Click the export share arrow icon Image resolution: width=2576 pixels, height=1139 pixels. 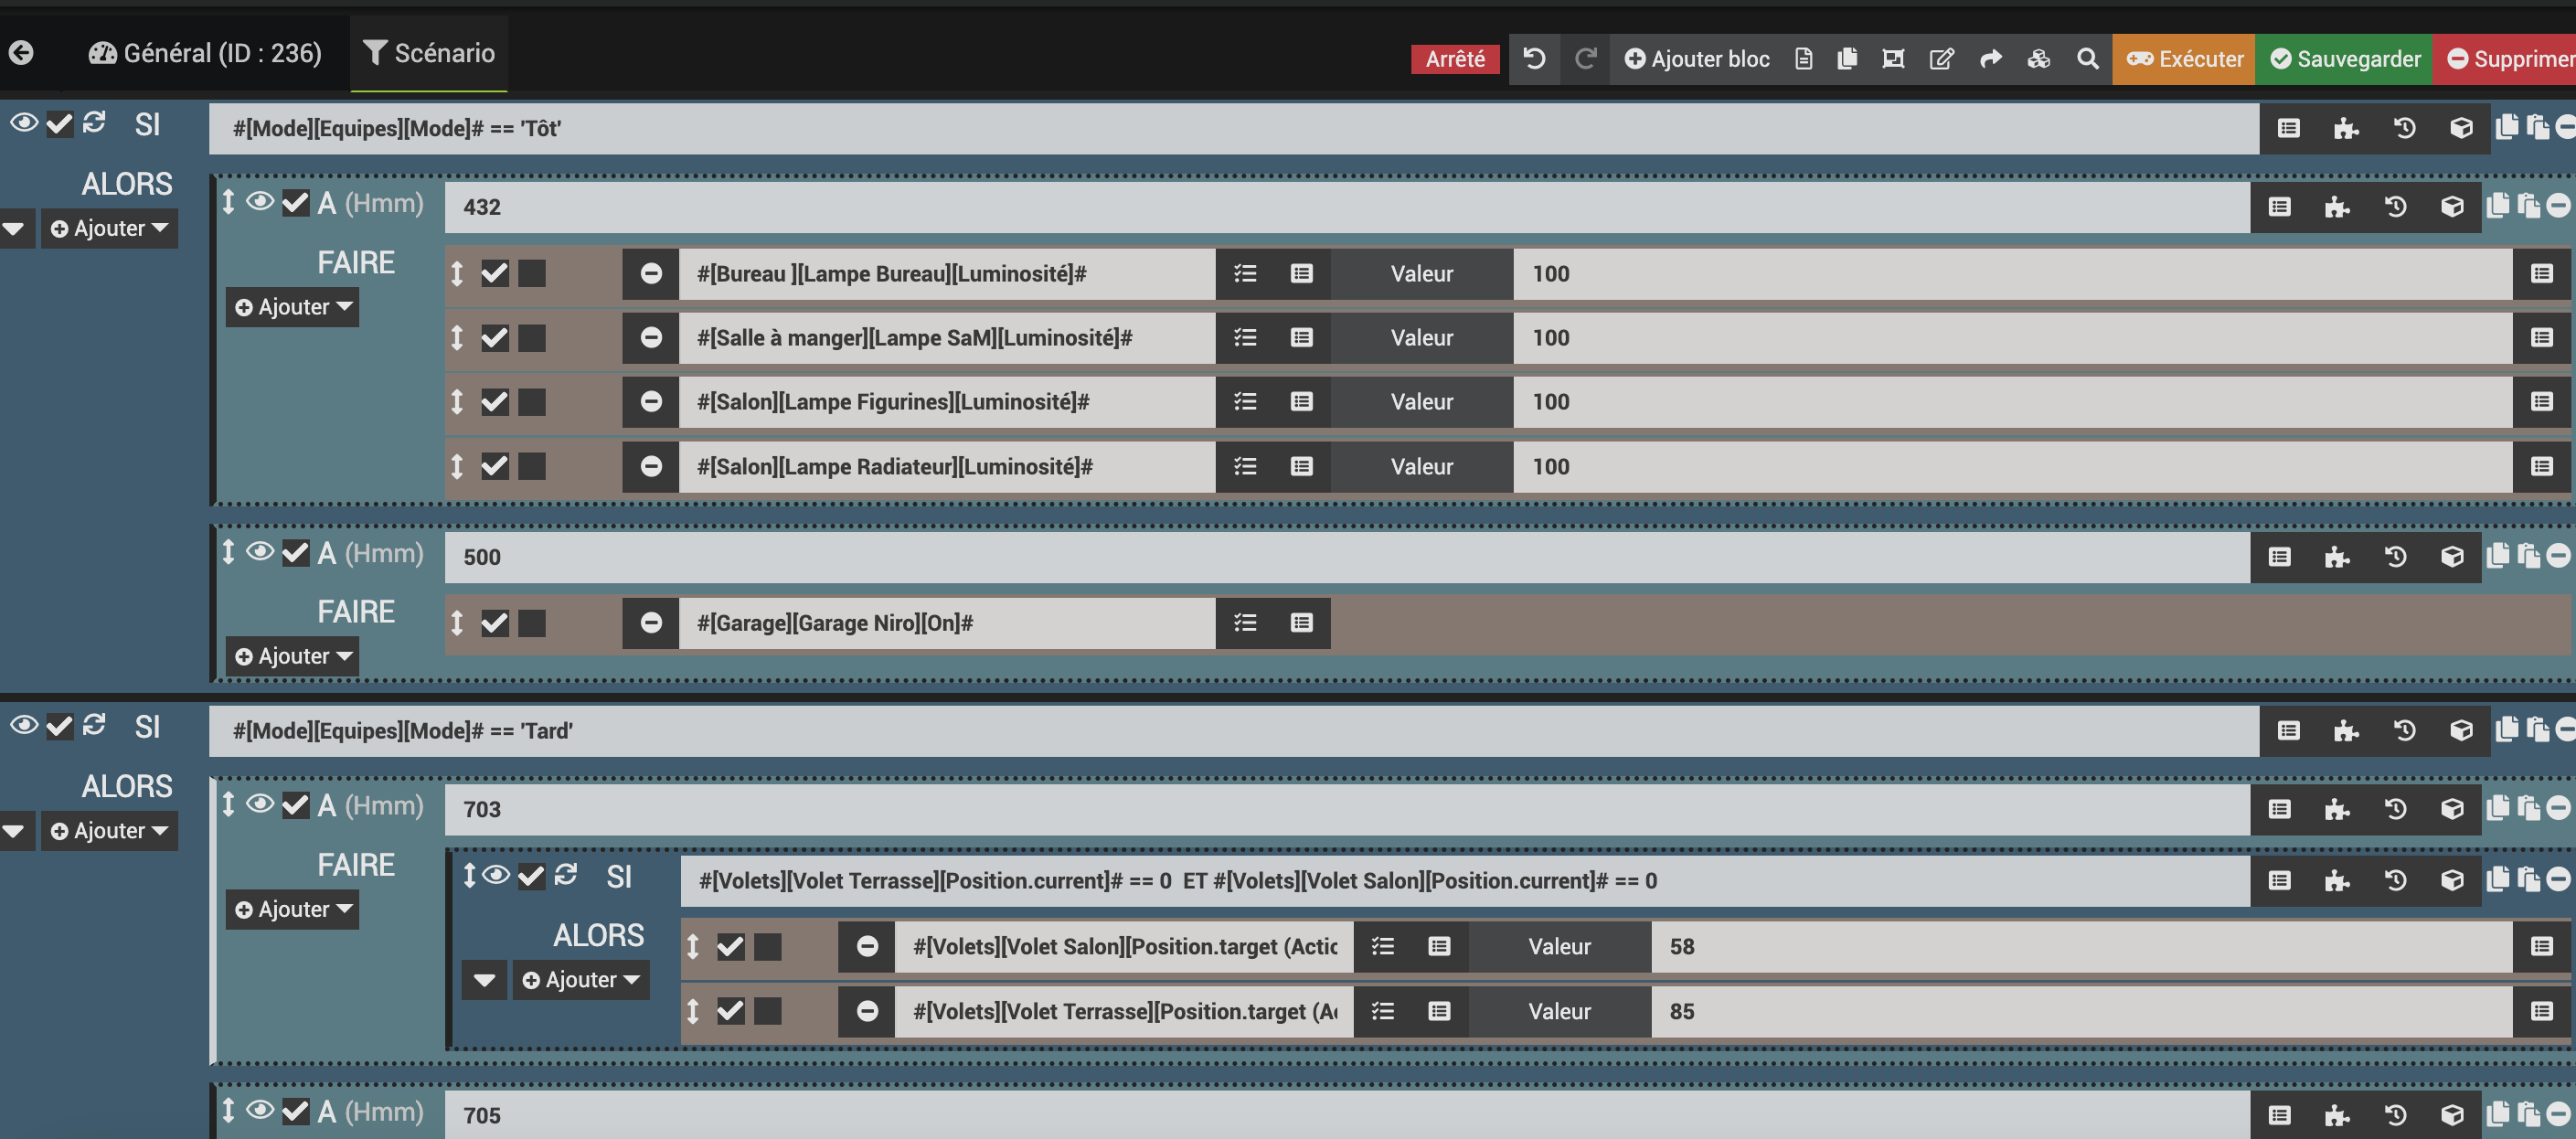click(1990, 59)
